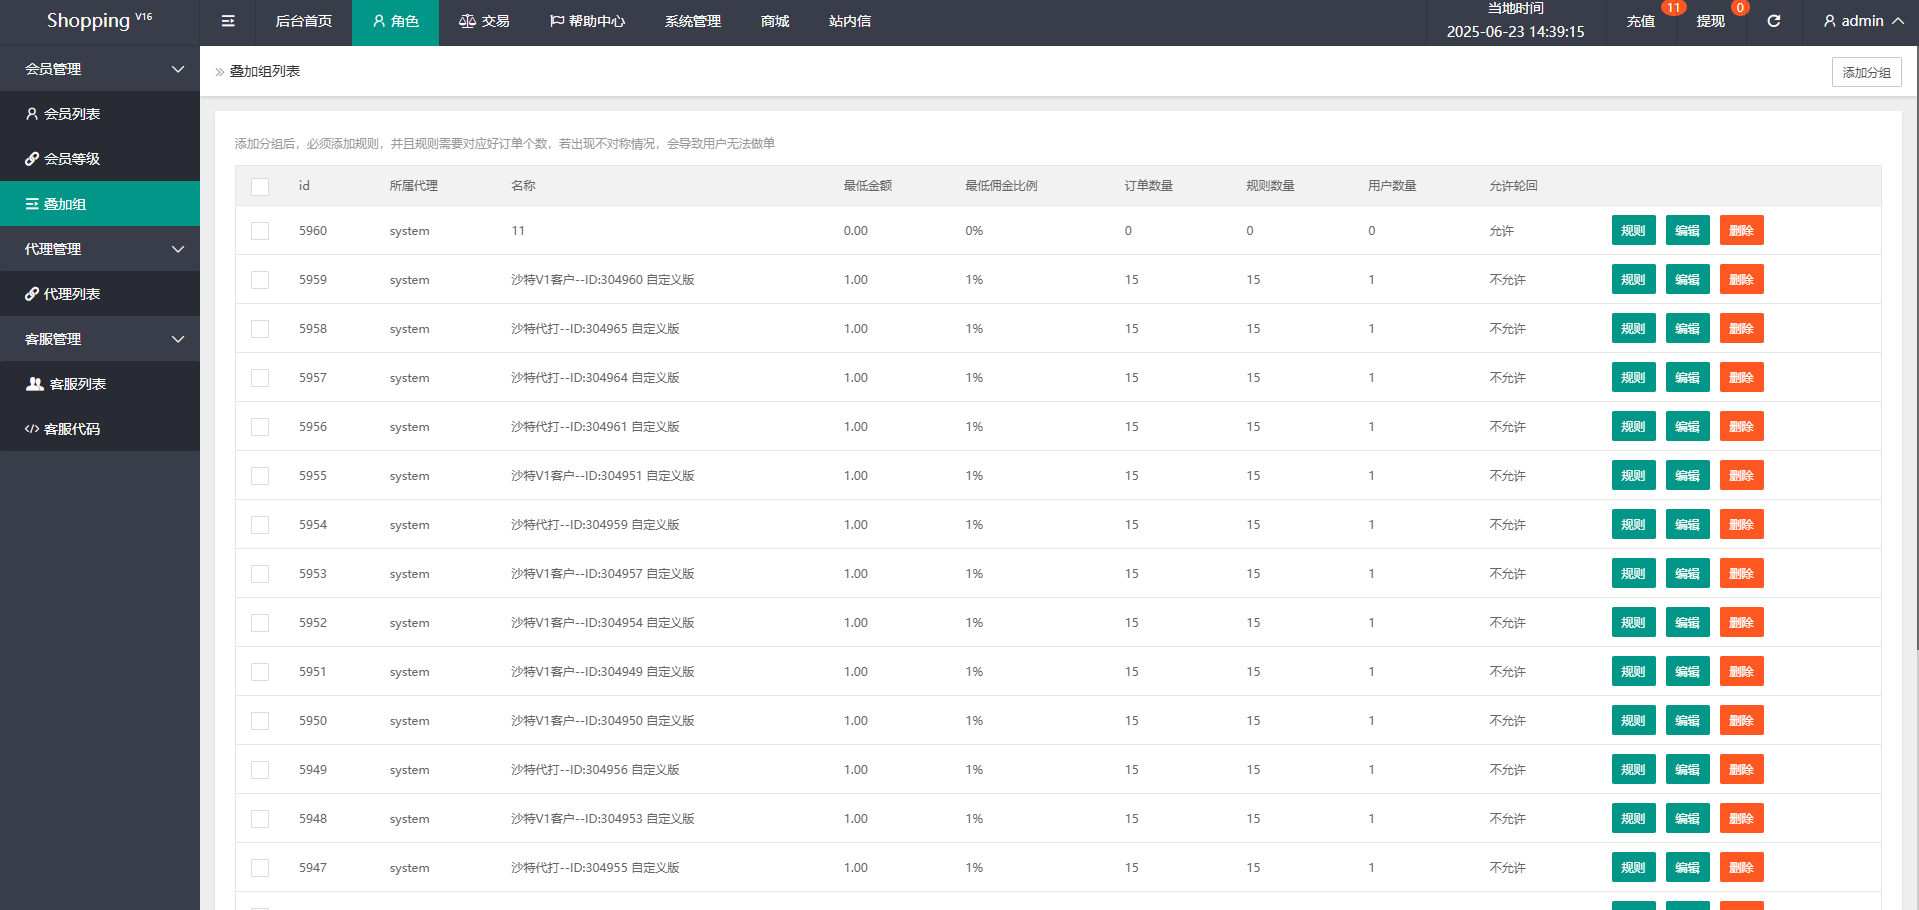Select the checkbox for row id 5955
Screen dimensions: 1919x910
tap(260, 476)
